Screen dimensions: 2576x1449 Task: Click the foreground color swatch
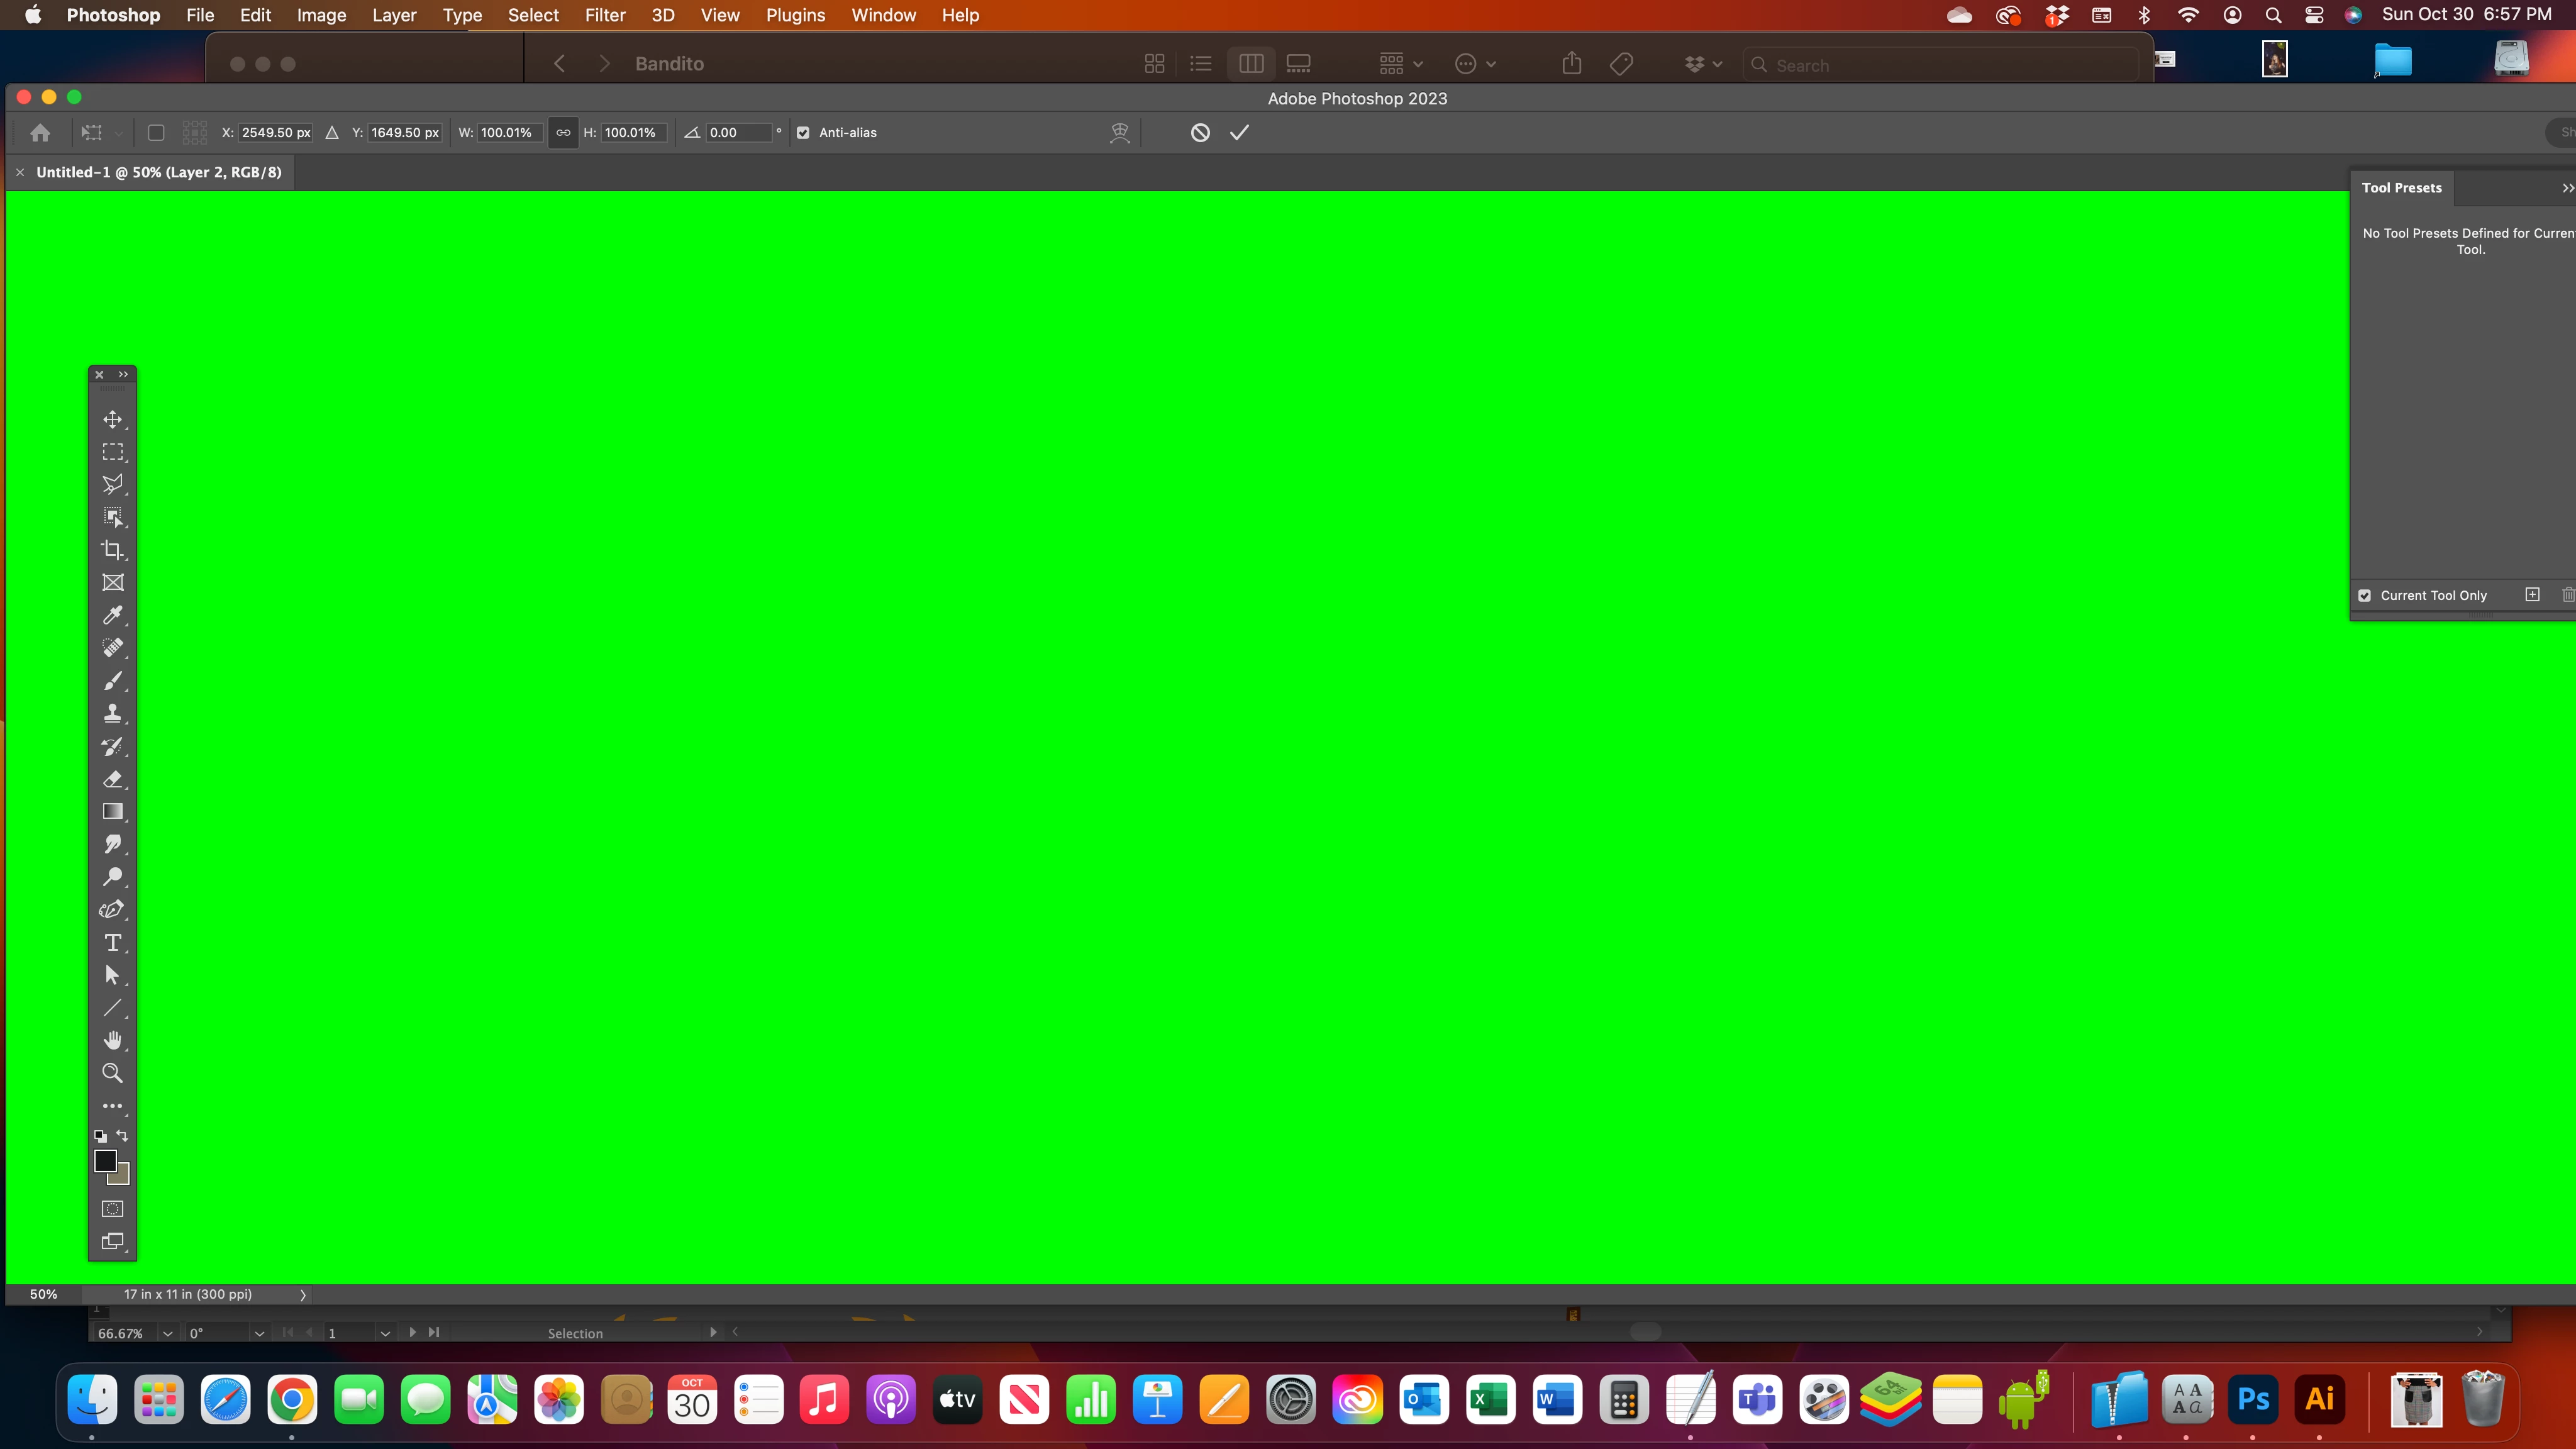tap(105, 1161)
